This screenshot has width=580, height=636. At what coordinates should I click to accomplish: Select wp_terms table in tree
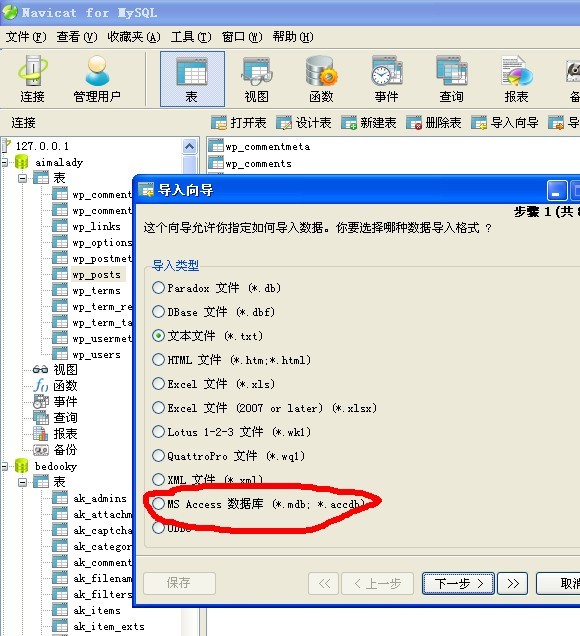tap(97, 290)
